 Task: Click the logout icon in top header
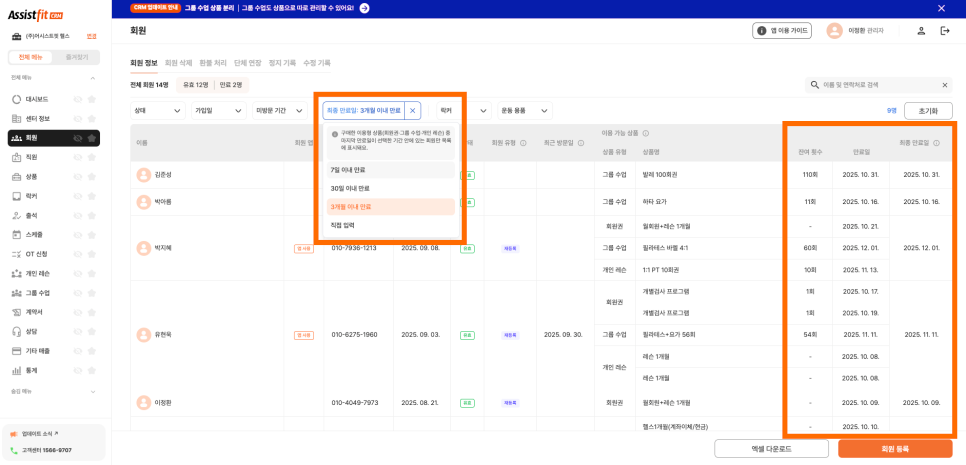point(945,31)
